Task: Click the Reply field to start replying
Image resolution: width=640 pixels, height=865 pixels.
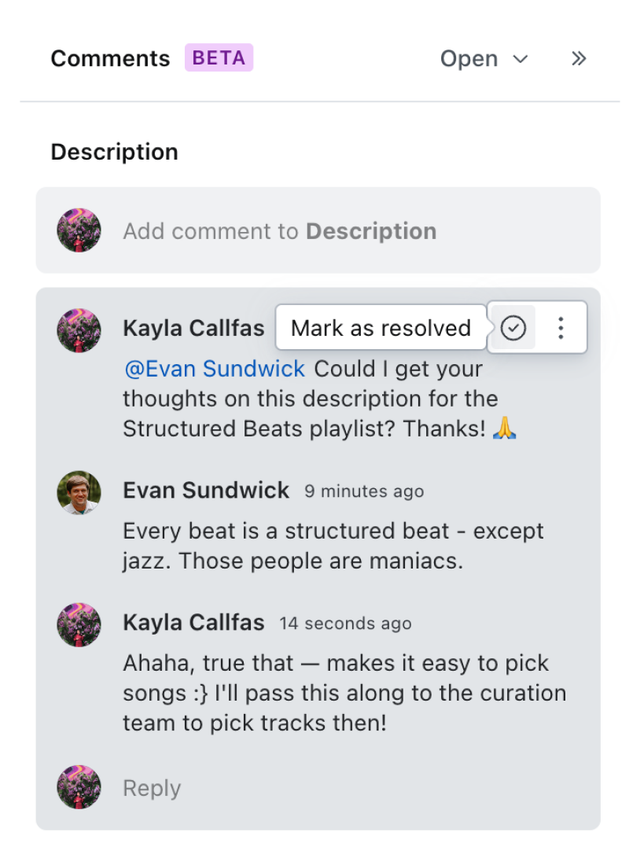Action: [151, 788]
